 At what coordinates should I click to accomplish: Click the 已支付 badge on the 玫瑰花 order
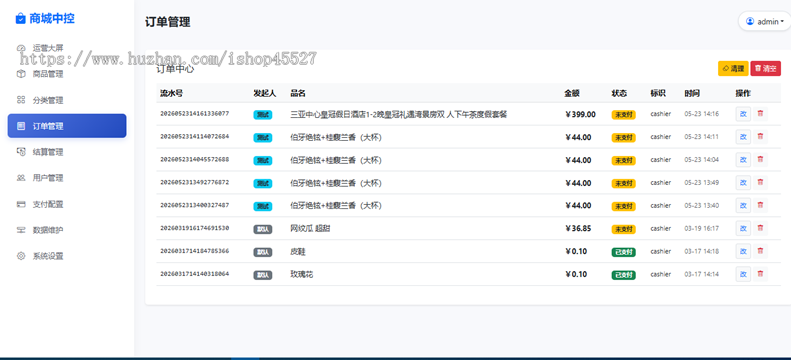(x=624, y=275)
